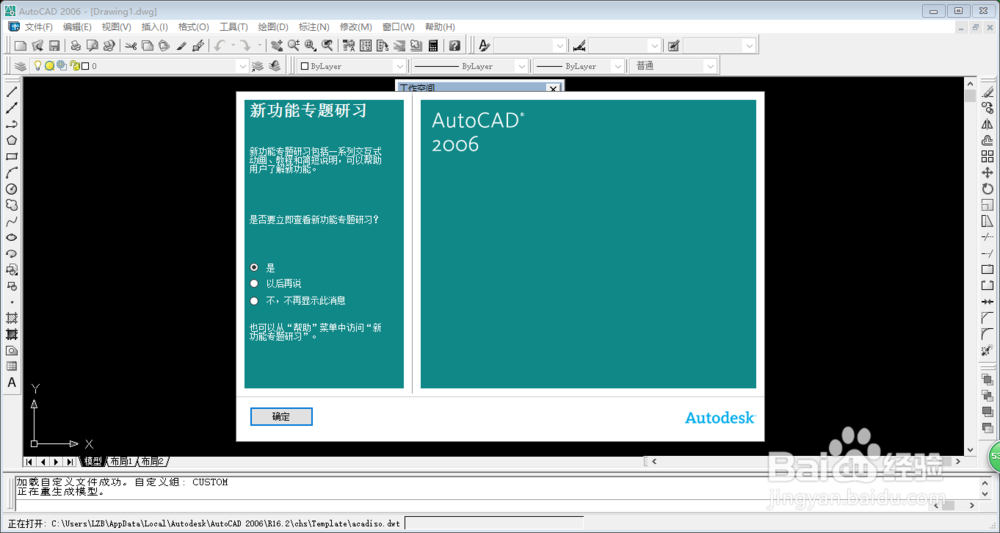This screenshot has height=533, width=1000.
Task: Open the 绘图(D) menu
Action: click(273, 27)
